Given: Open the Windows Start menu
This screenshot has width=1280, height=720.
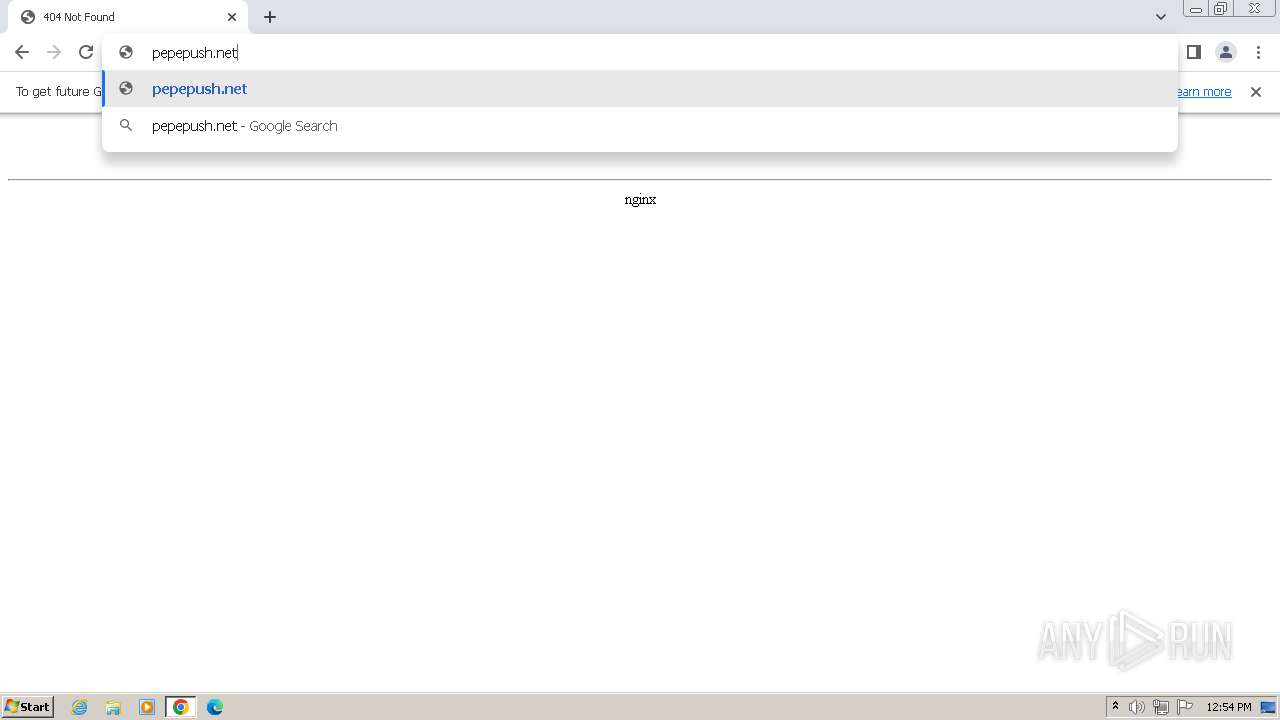Looking at the screenshot, I should coord(28,707).
